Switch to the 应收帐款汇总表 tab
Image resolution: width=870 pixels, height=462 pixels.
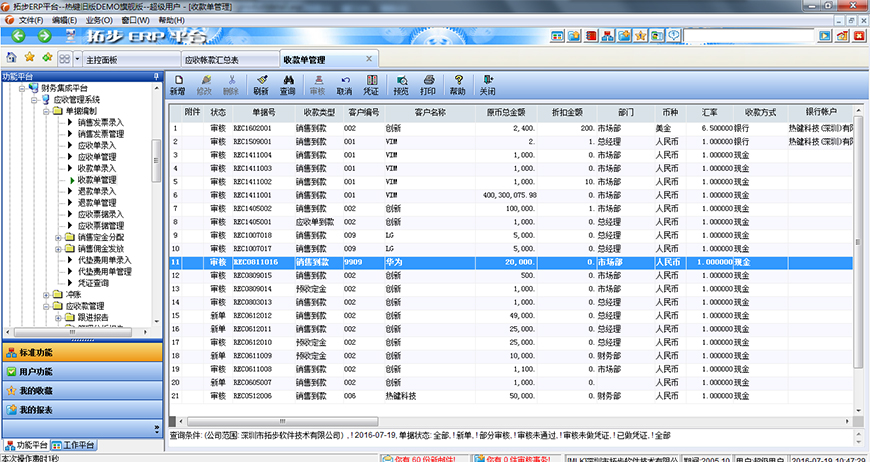point(215,60)
